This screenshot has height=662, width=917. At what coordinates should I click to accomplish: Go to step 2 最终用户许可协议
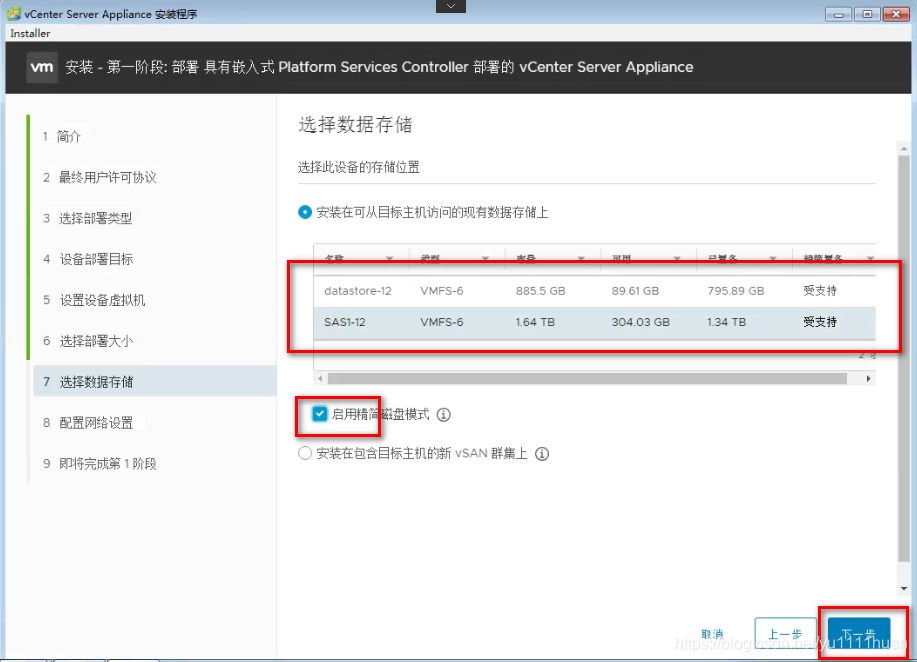coord(99,178)
